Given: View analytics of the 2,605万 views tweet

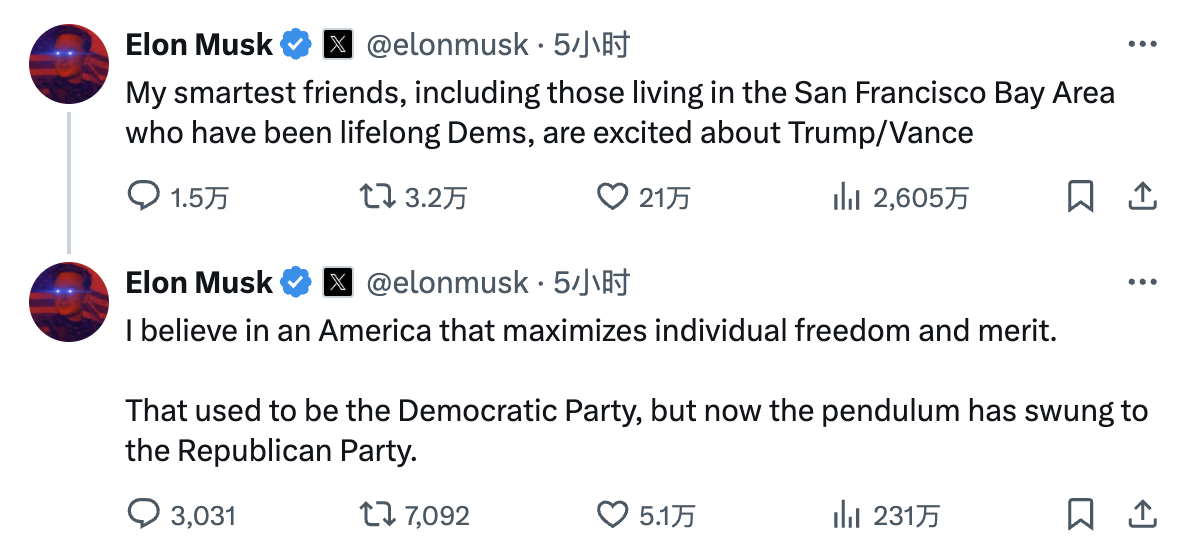Looking at the screenshot, I should (x=846, y=198).
